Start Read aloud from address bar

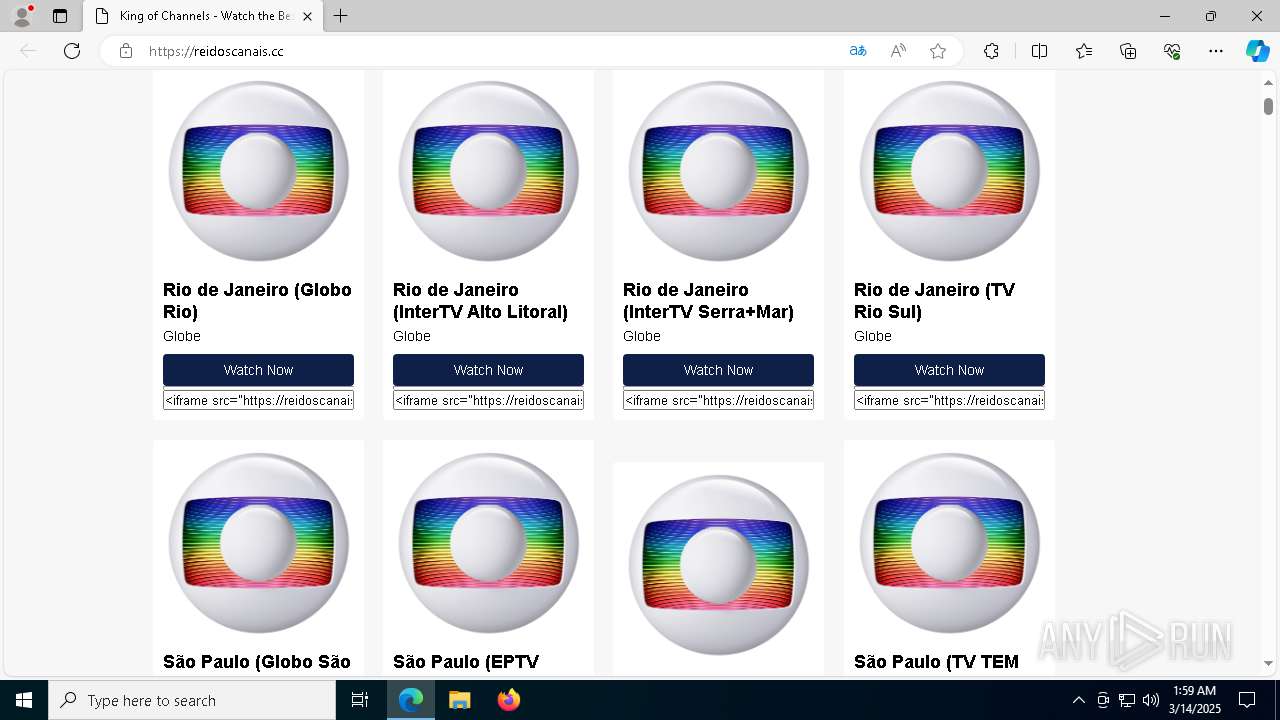point(898,51)
